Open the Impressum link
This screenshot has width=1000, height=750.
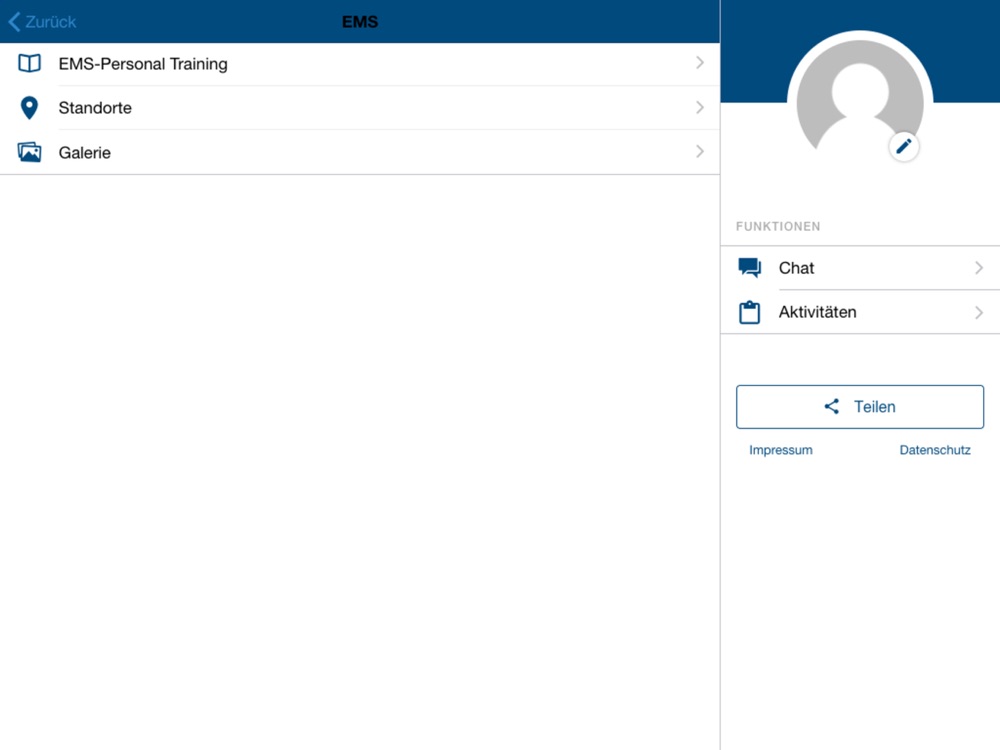pos(781,450)
